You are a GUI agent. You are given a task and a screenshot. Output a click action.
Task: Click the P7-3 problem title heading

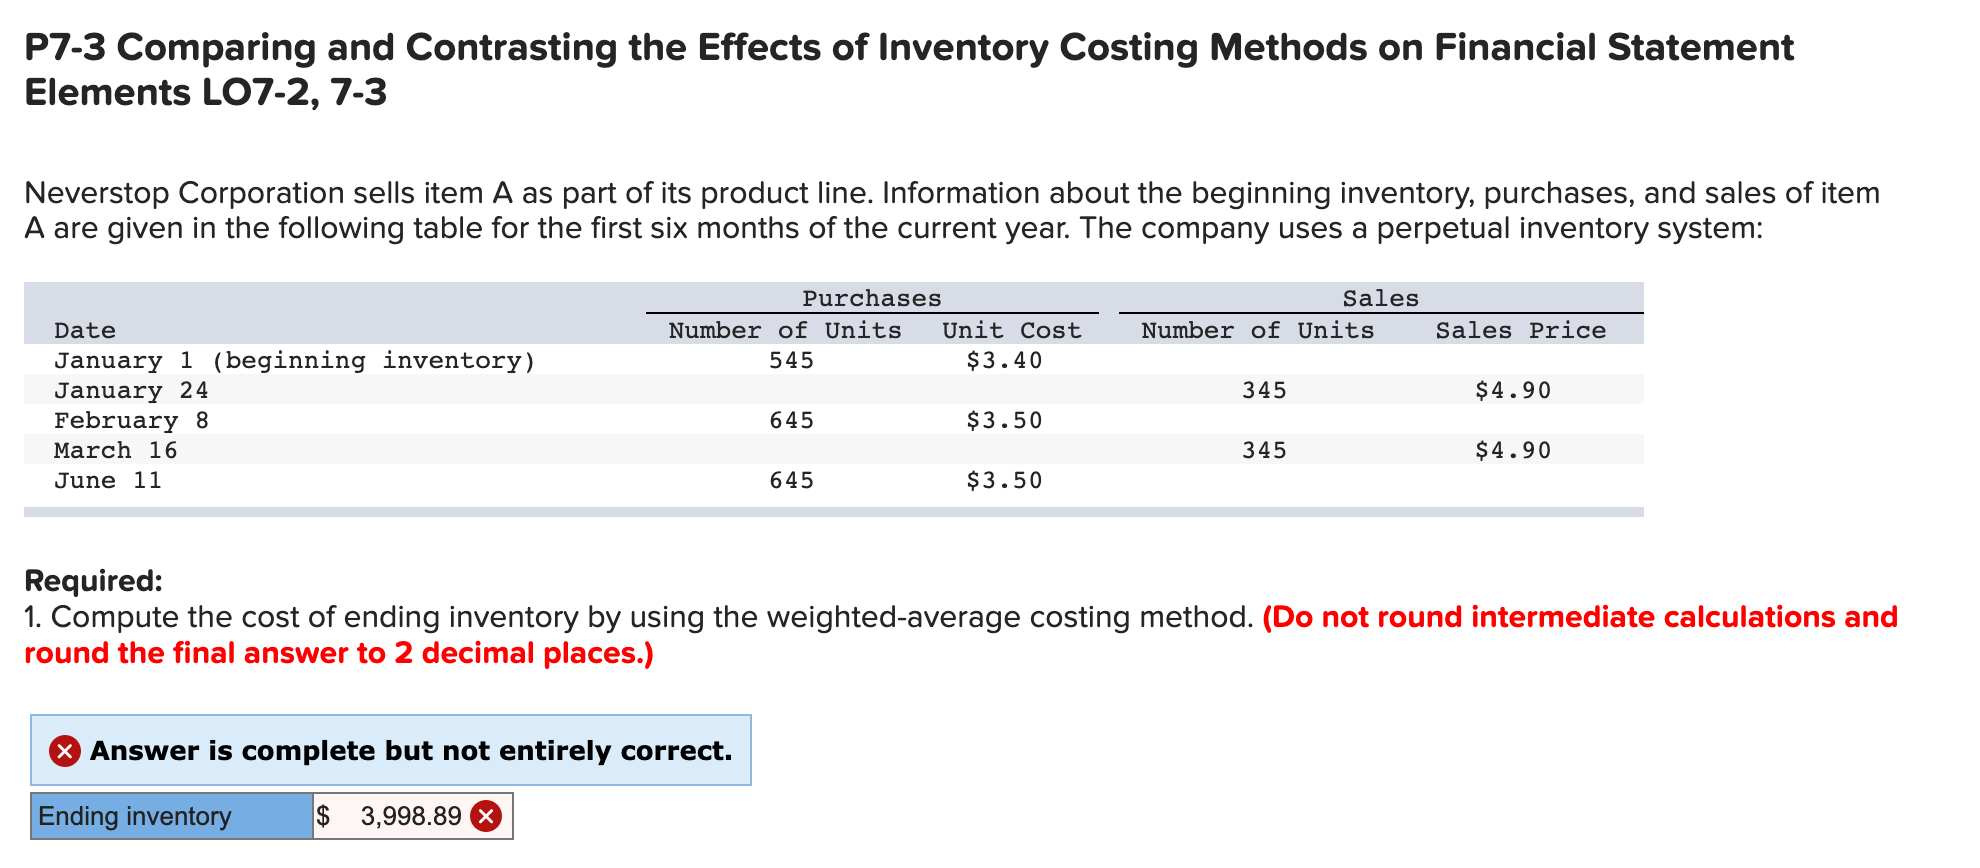coord(909,69)
